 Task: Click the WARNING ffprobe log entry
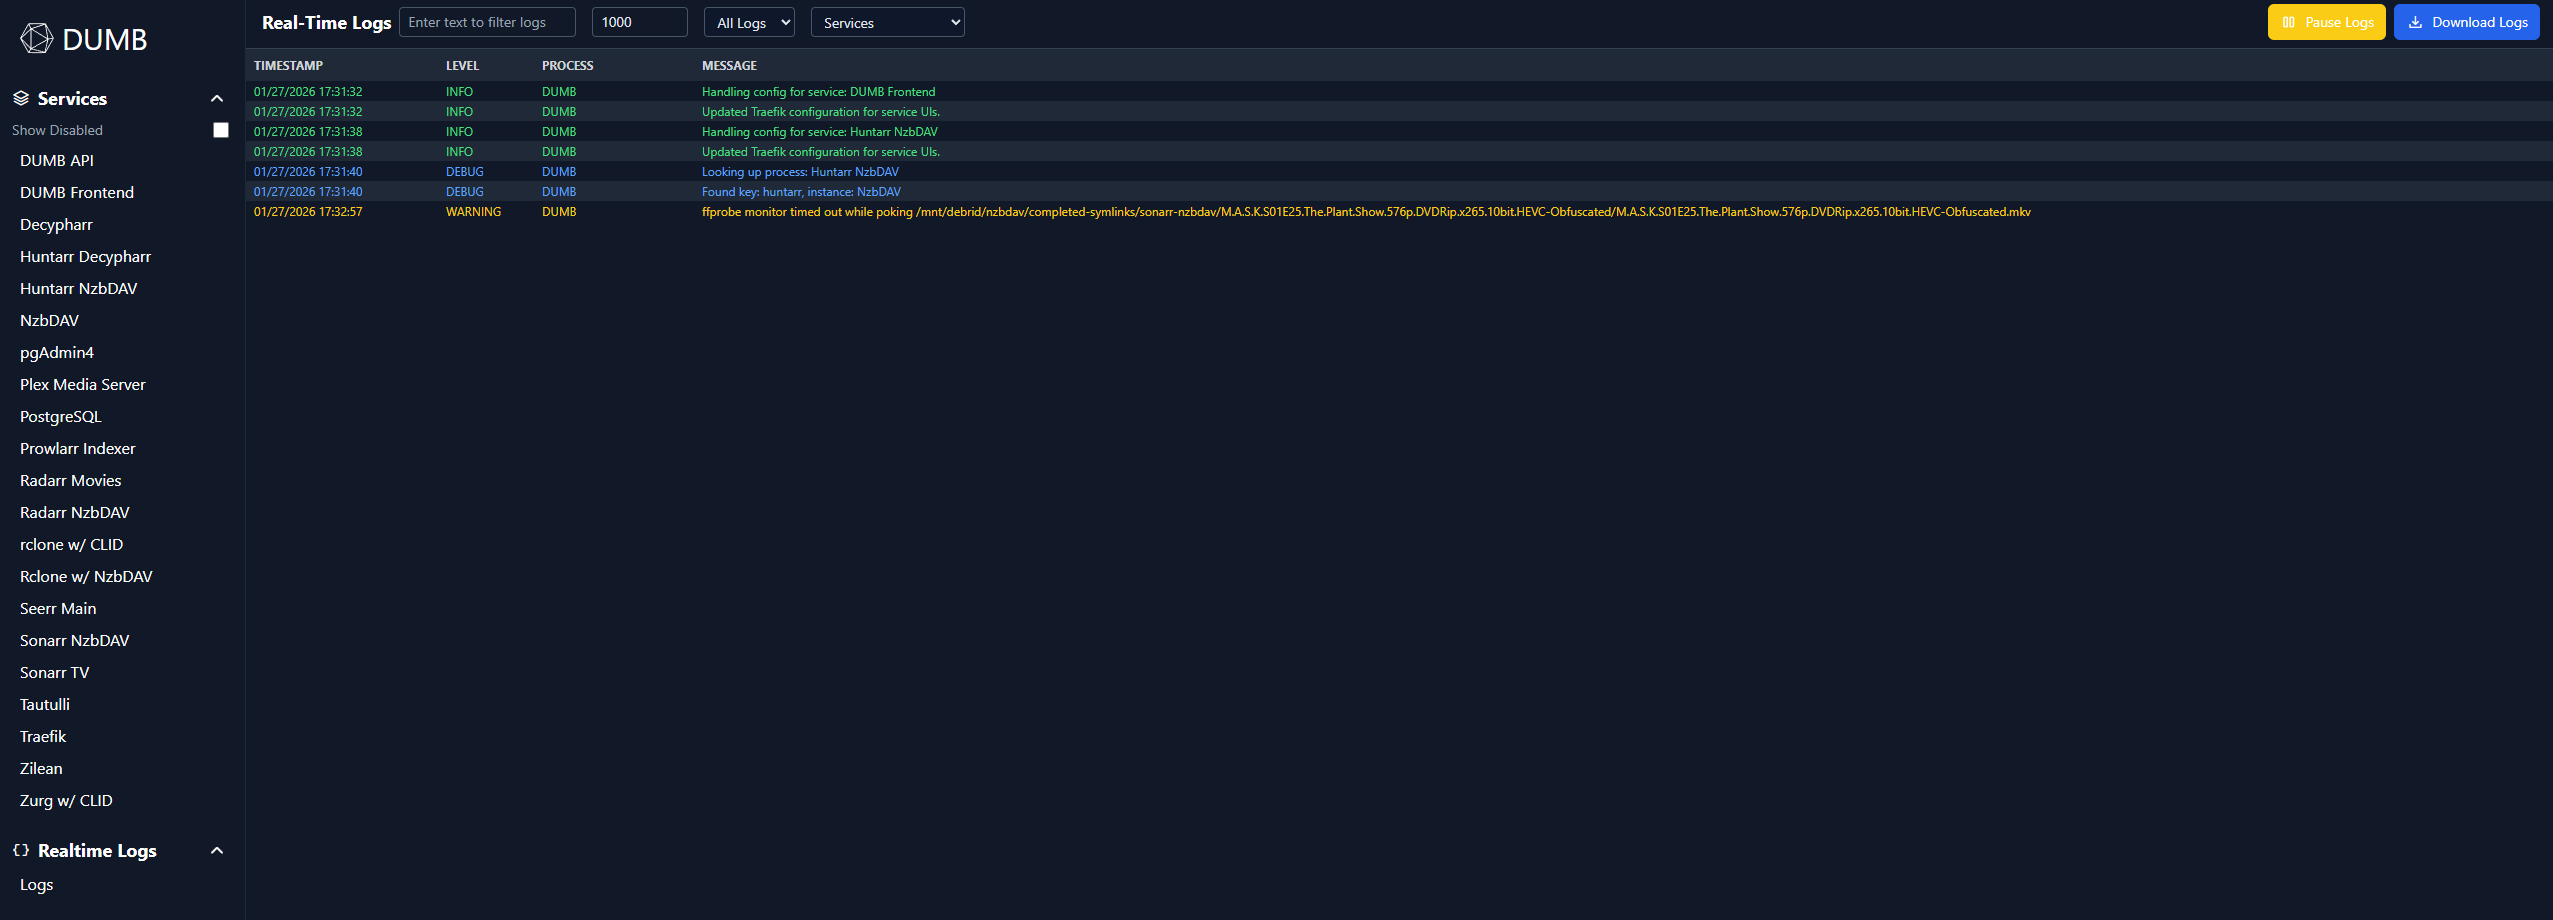tap(1200, 211)
